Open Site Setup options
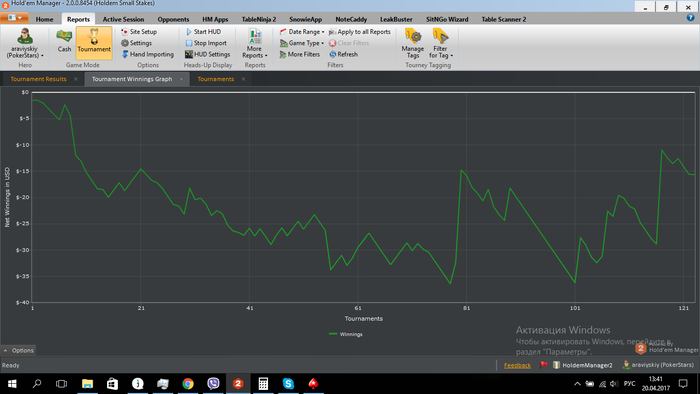700x394 pixels. 139,32
